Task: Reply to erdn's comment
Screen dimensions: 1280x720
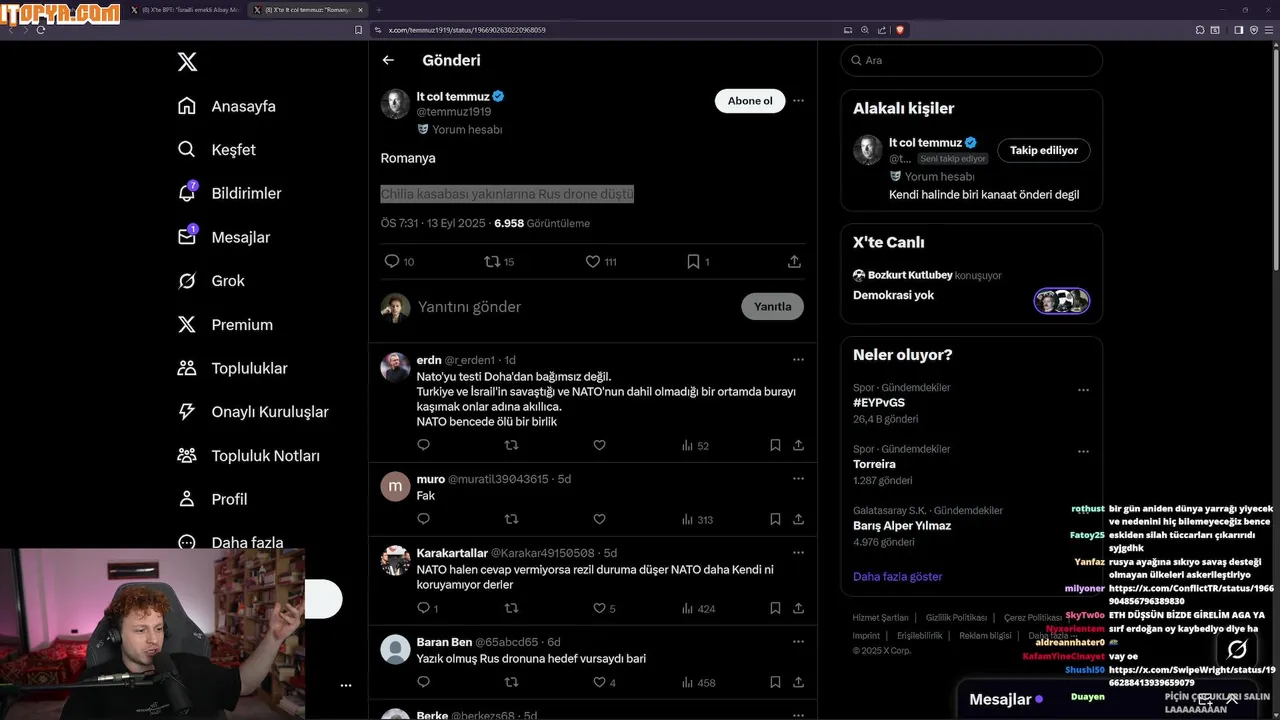Action: click(x=423, y=445)
